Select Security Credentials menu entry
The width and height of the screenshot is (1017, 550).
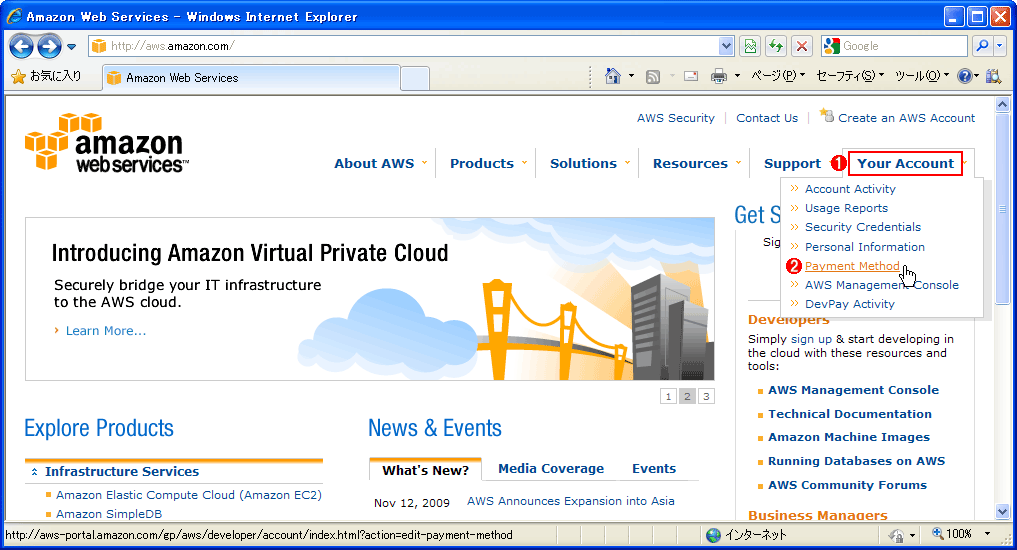(x=863, y=227)
